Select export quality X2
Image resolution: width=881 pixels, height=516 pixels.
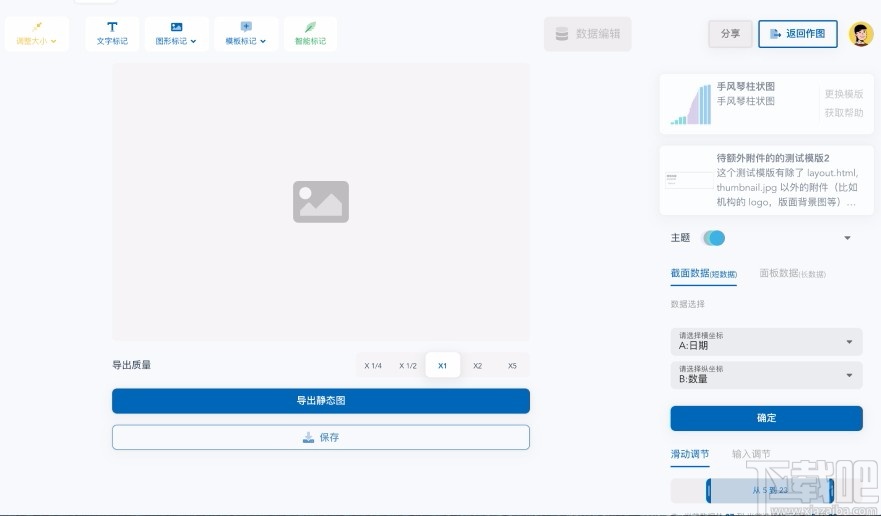478,365
